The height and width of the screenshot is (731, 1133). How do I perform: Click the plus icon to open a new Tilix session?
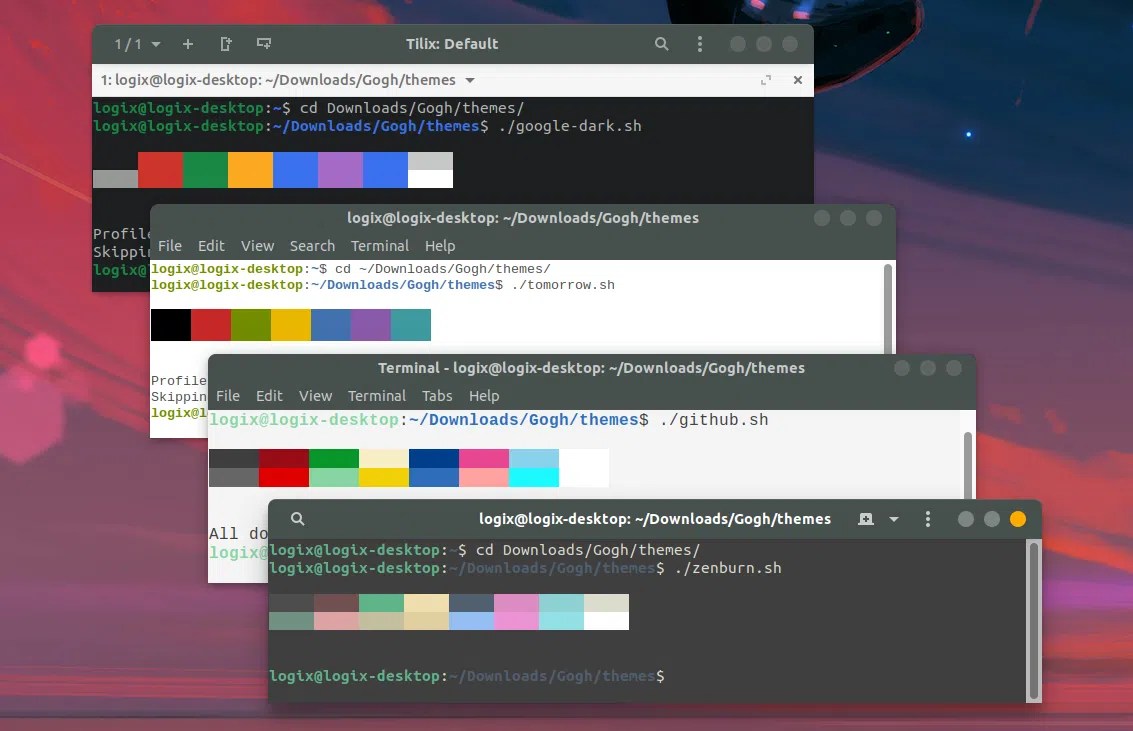pyautogui.click(x=188, y=44)
